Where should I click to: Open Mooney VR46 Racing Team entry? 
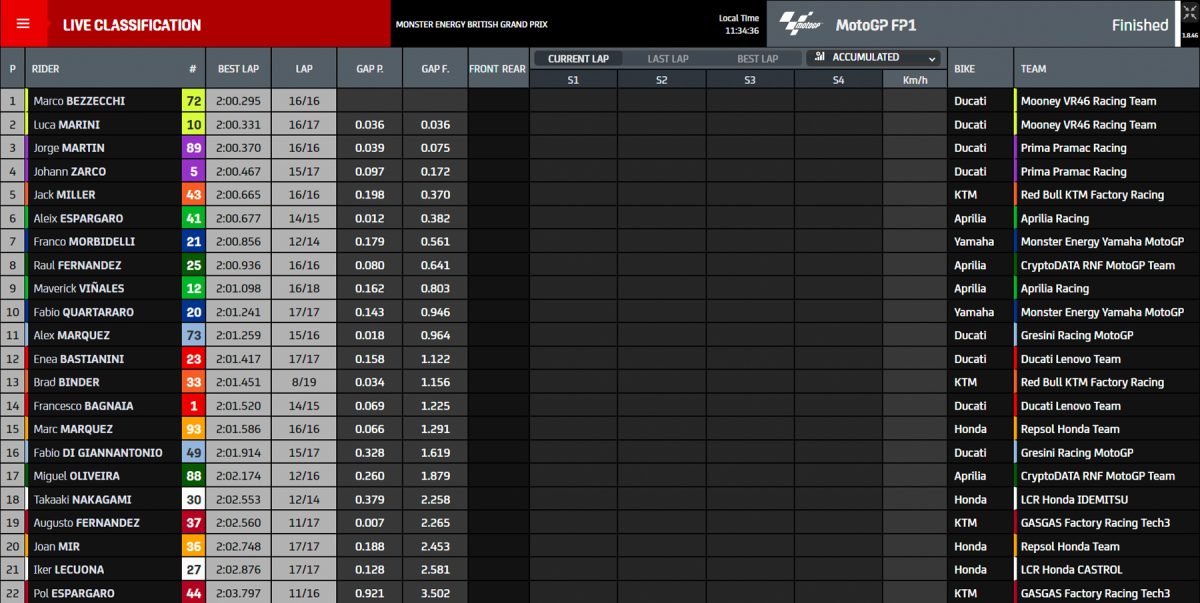pos(1090,100)
